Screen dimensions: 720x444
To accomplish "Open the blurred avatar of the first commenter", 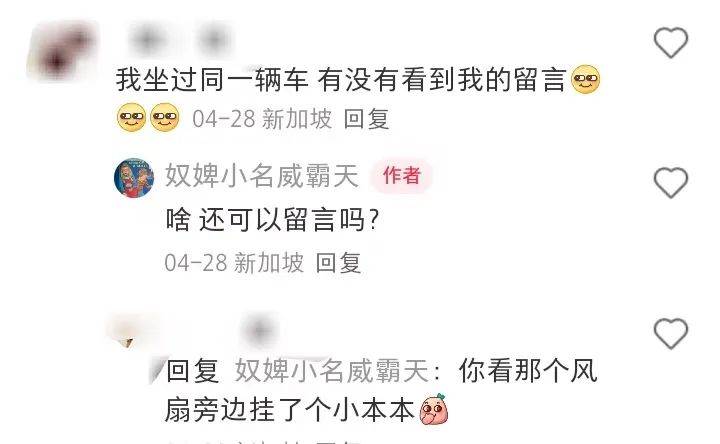I will 63,51.
